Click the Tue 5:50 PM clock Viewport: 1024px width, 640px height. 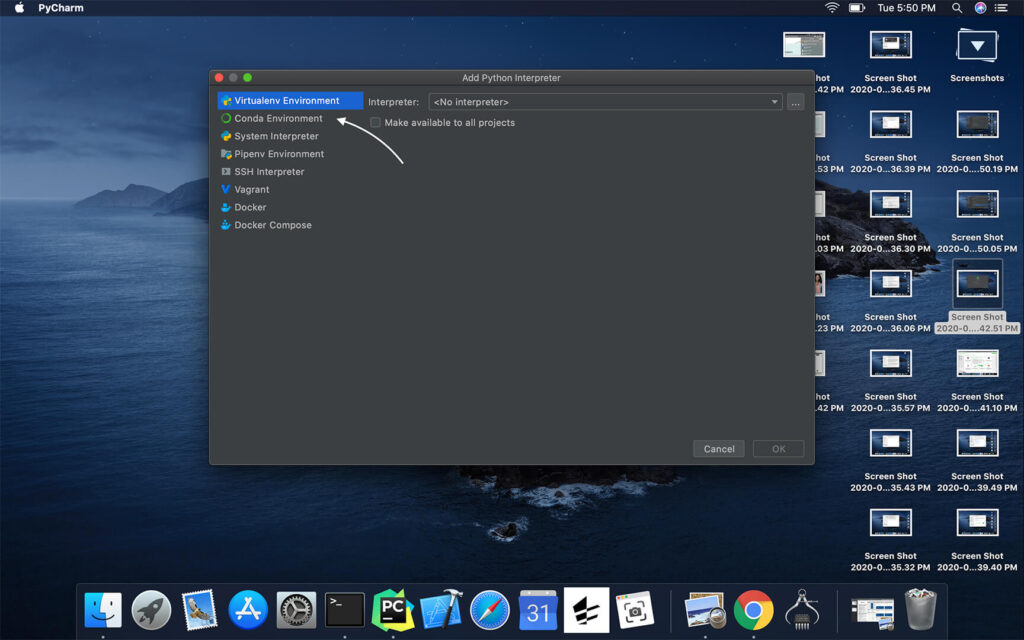[x=906, y=8]
